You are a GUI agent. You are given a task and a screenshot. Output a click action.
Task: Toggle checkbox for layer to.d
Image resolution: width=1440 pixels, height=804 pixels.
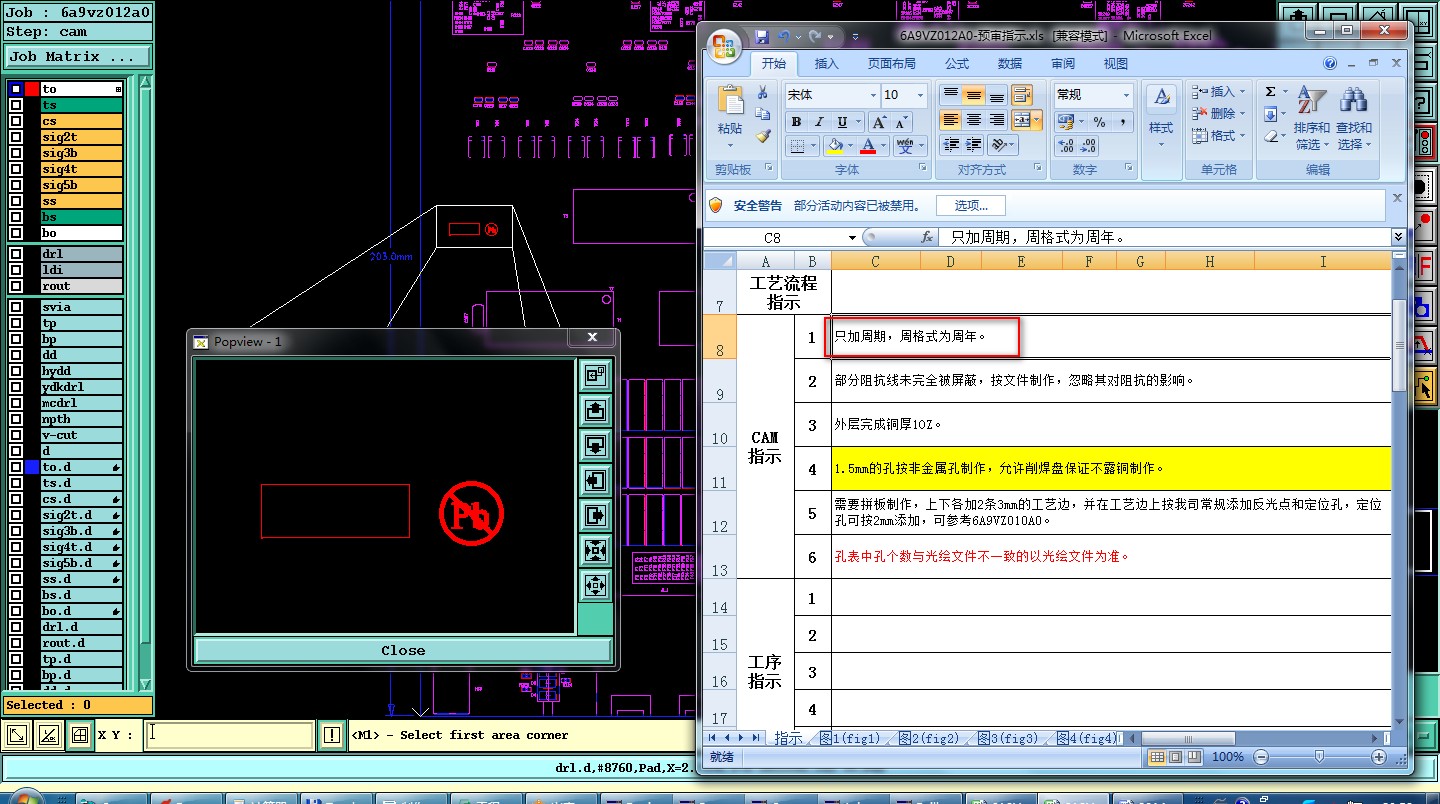tap(16, 467)
